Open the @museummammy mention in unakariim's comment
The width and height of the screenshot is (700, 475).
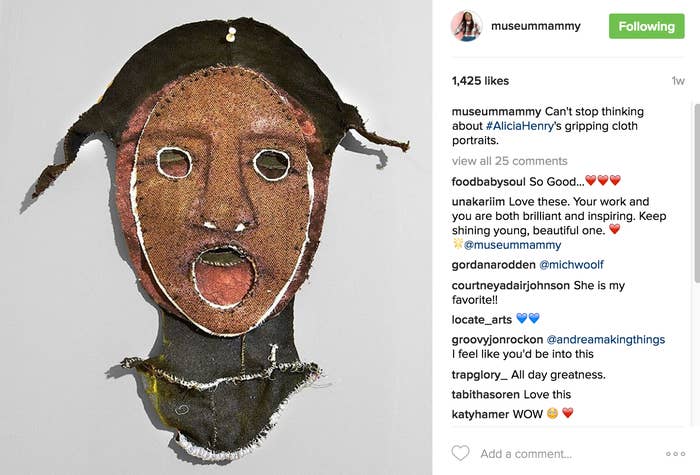click(512, 245)
